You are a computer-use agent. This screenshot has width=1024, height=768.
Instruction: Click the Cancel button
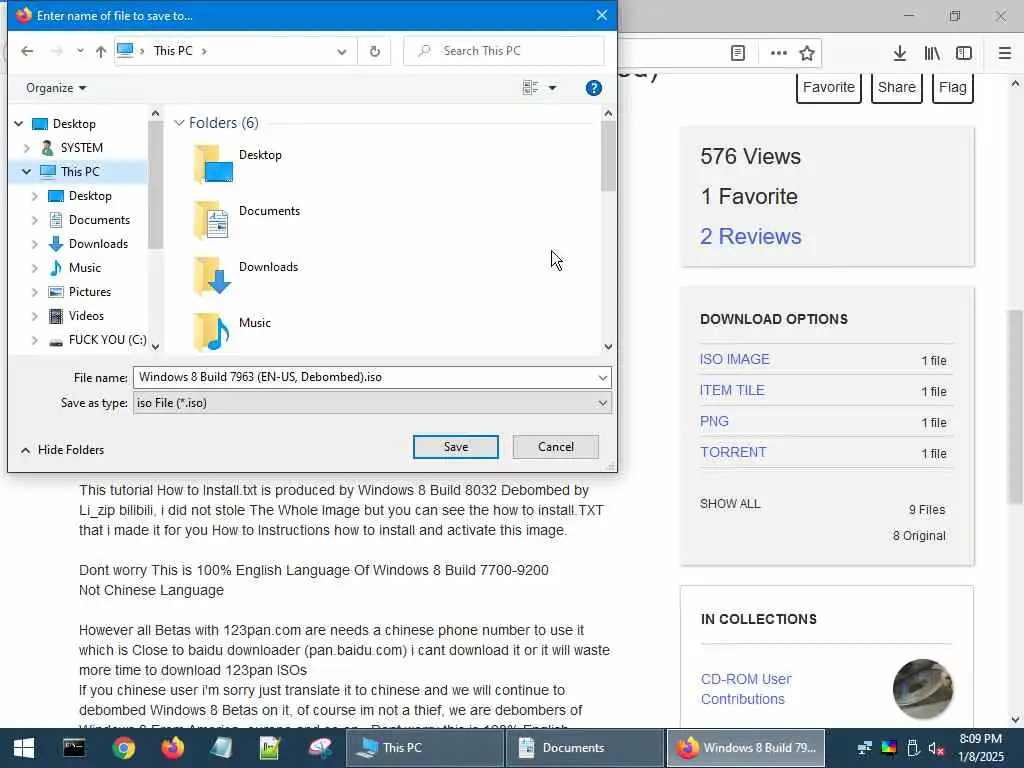coord(556,447)
